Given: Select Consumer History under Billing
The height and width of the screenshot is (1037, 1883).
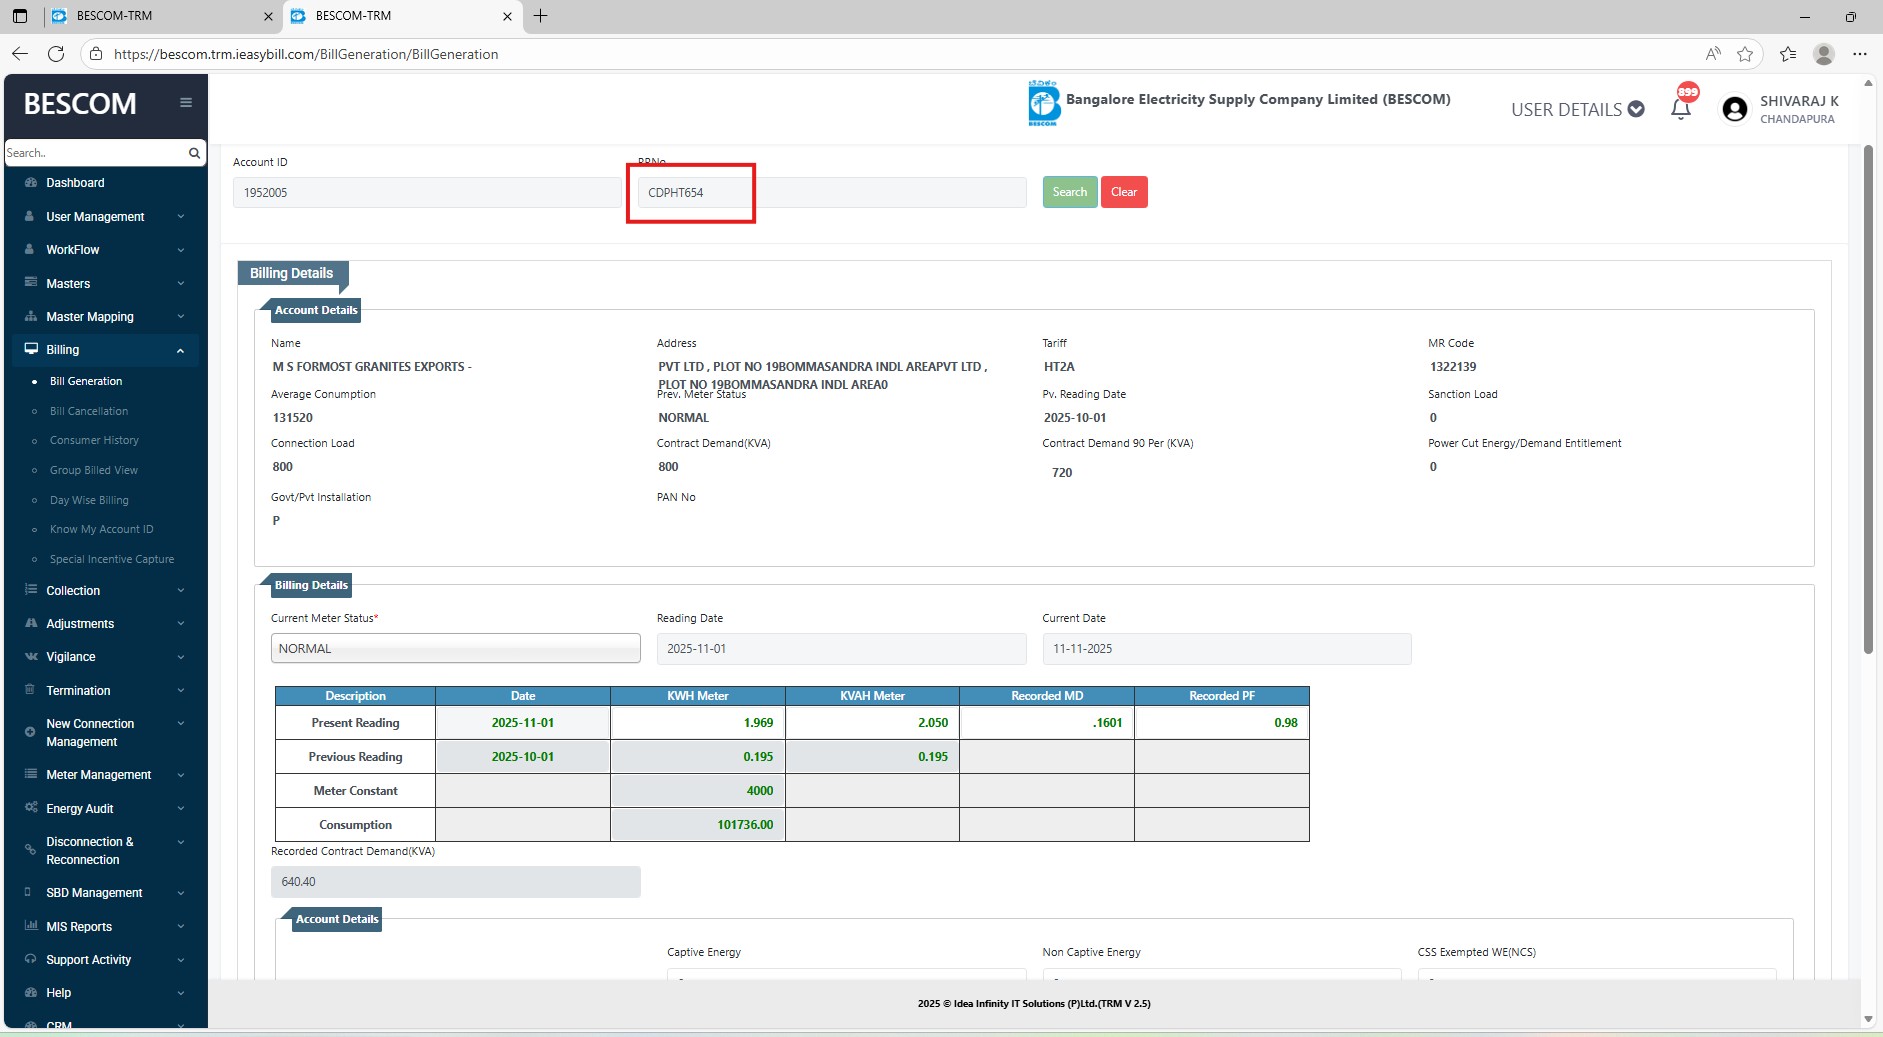Looking at the screenshot, I should pos(94,440).
